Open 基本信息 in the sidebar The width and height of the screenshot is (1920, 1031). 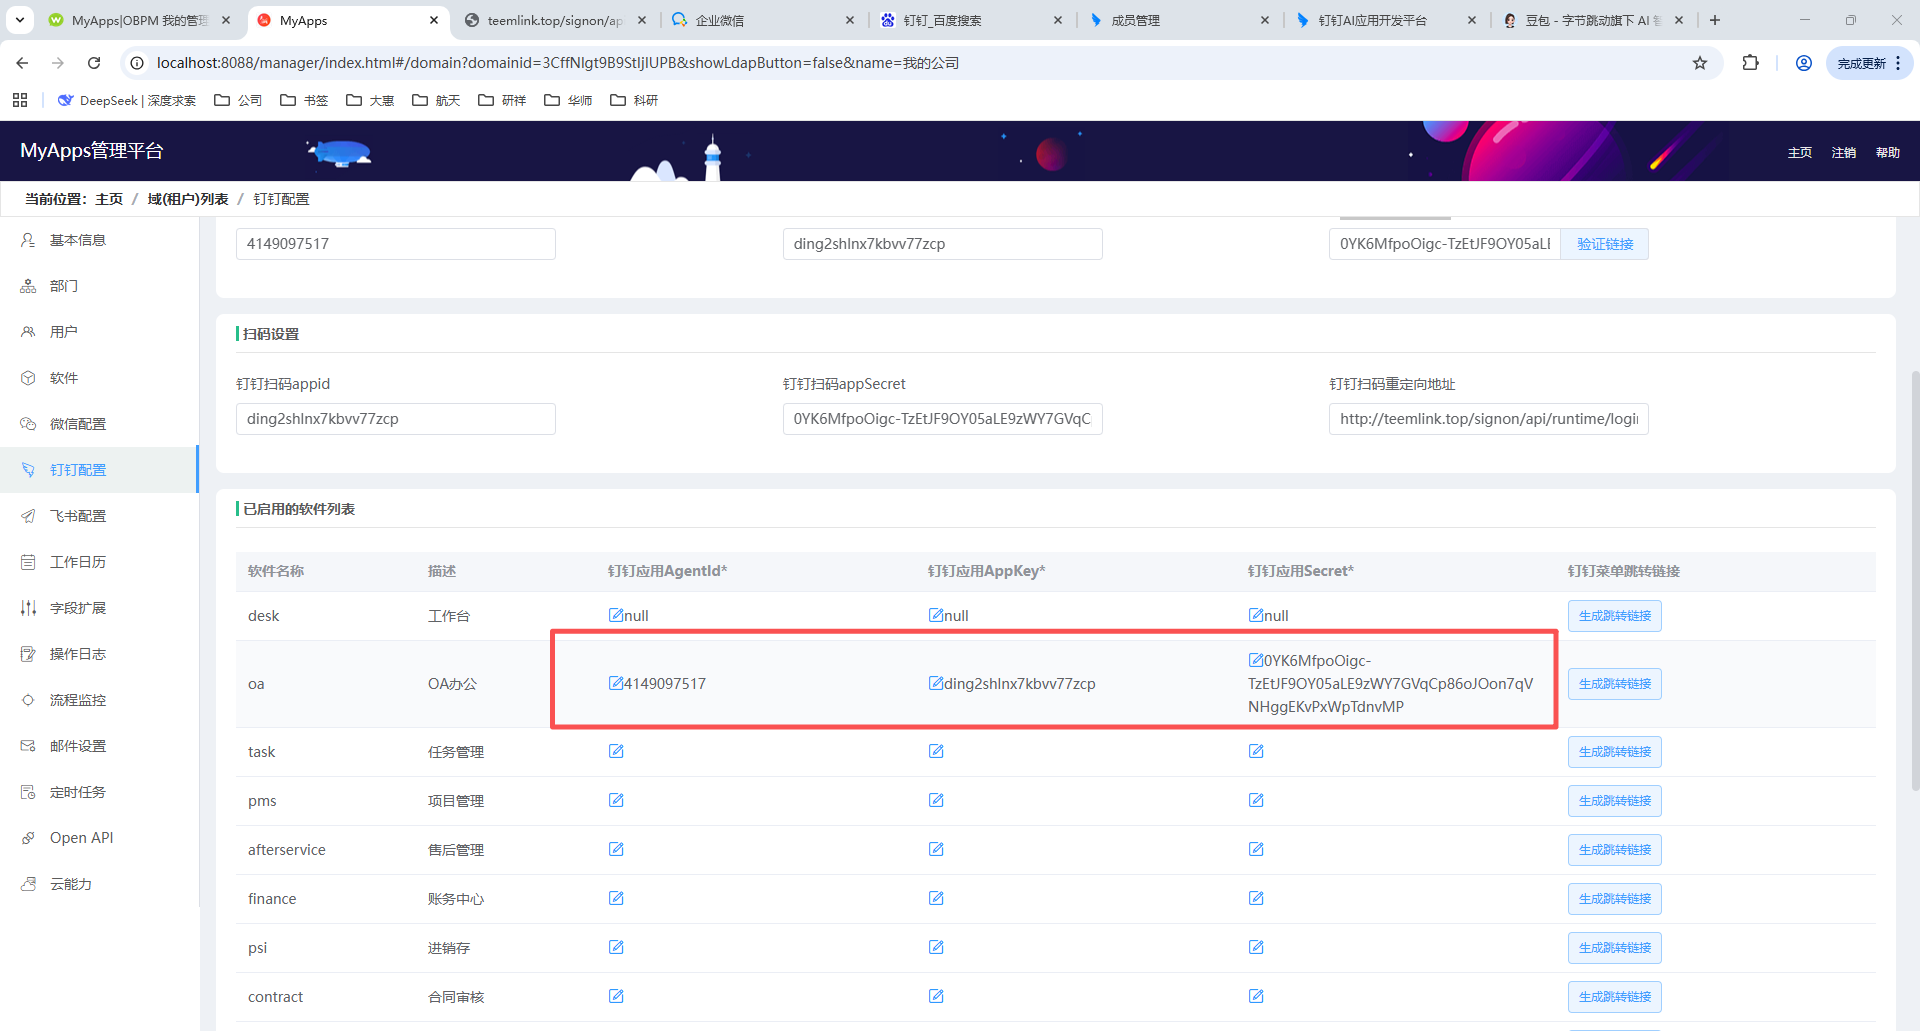pos(99,240)
